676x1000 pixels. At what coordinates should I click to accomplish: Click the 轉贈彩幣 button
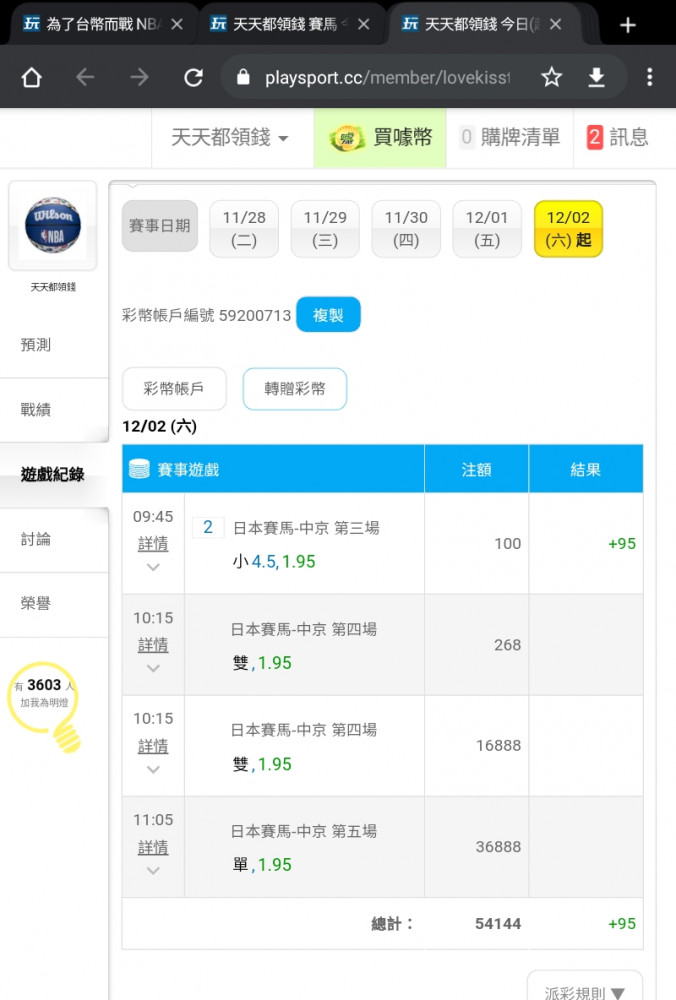pyautogui.click(x=295, y=388)
